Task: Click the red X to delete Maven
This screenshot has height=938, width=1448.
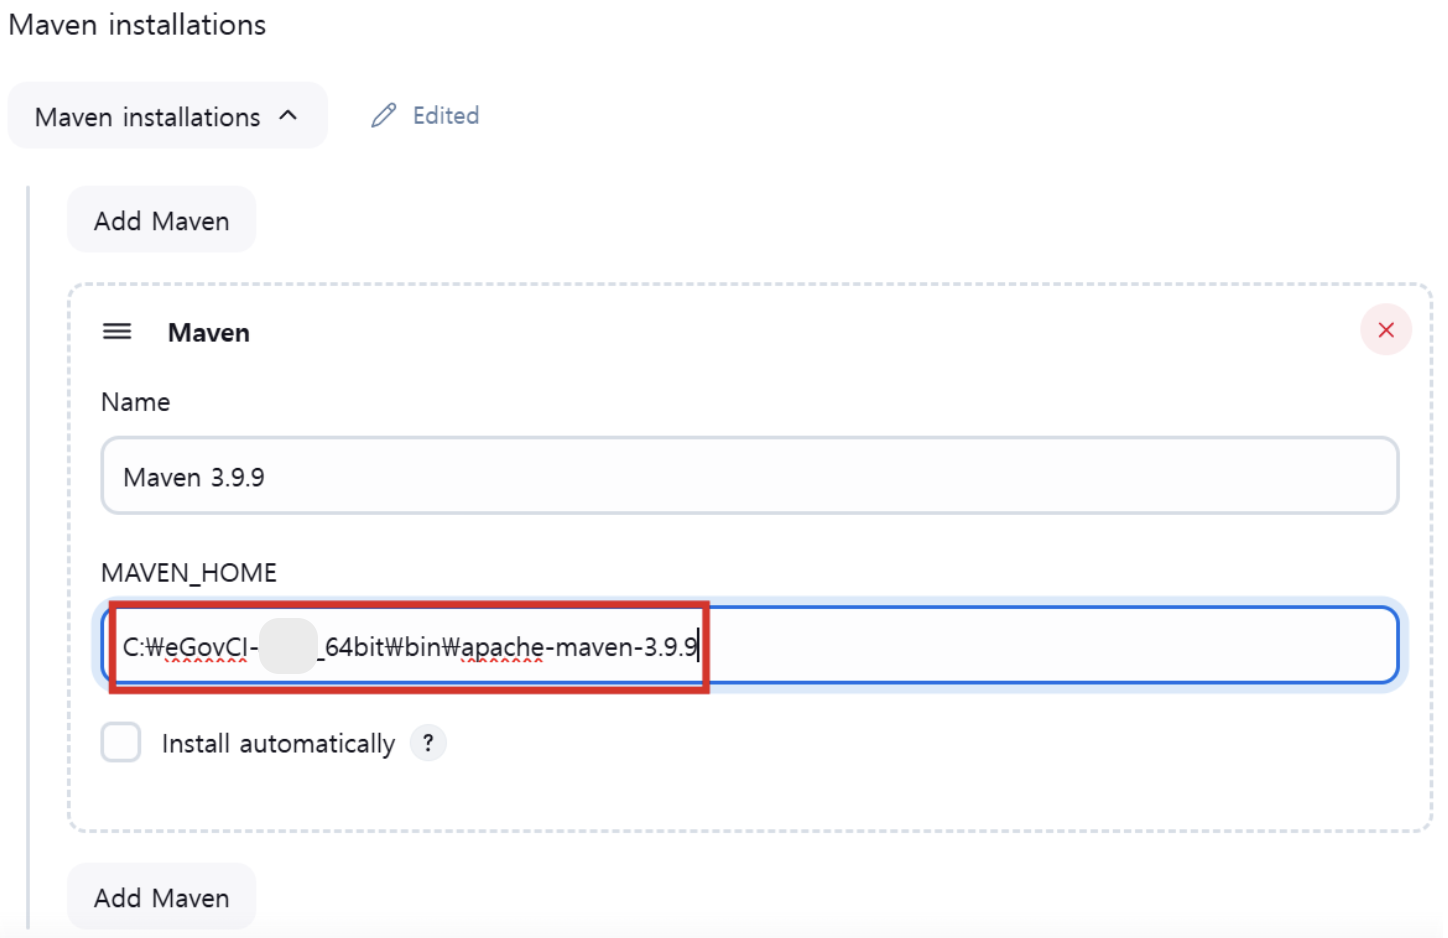Action: 1385,330
